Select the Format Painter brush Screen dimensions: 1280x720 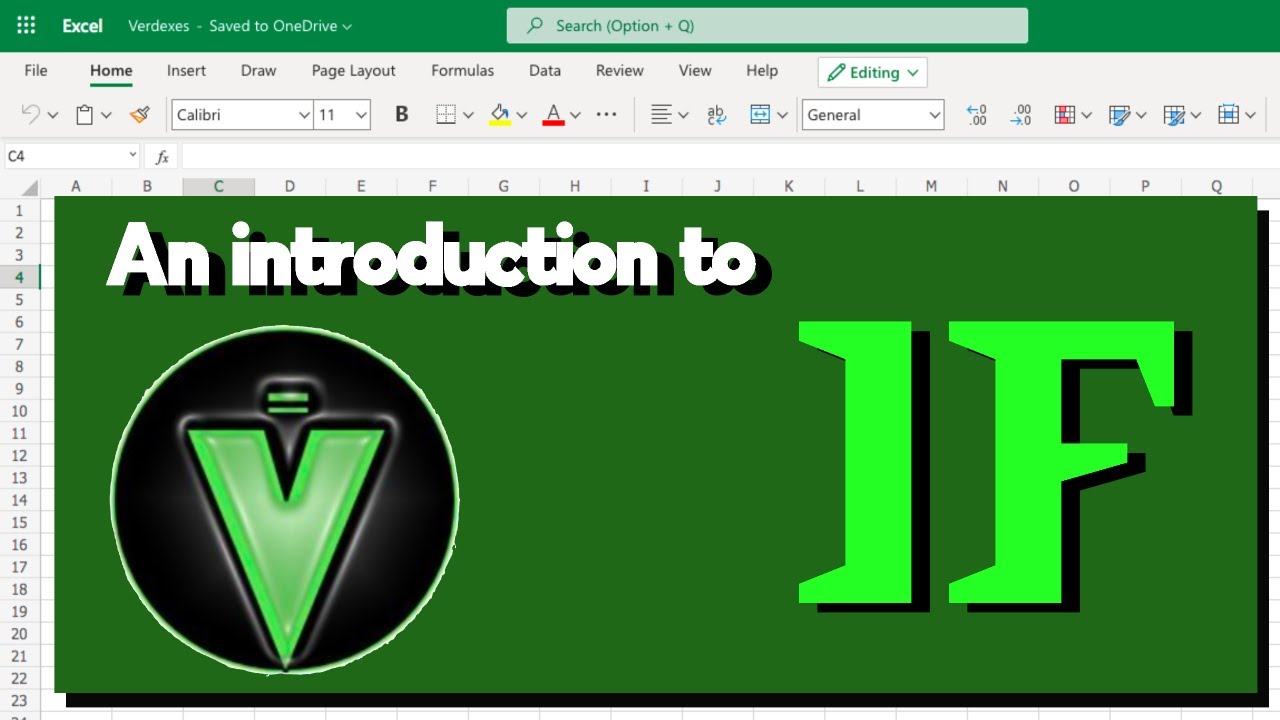tap(139, 115)
